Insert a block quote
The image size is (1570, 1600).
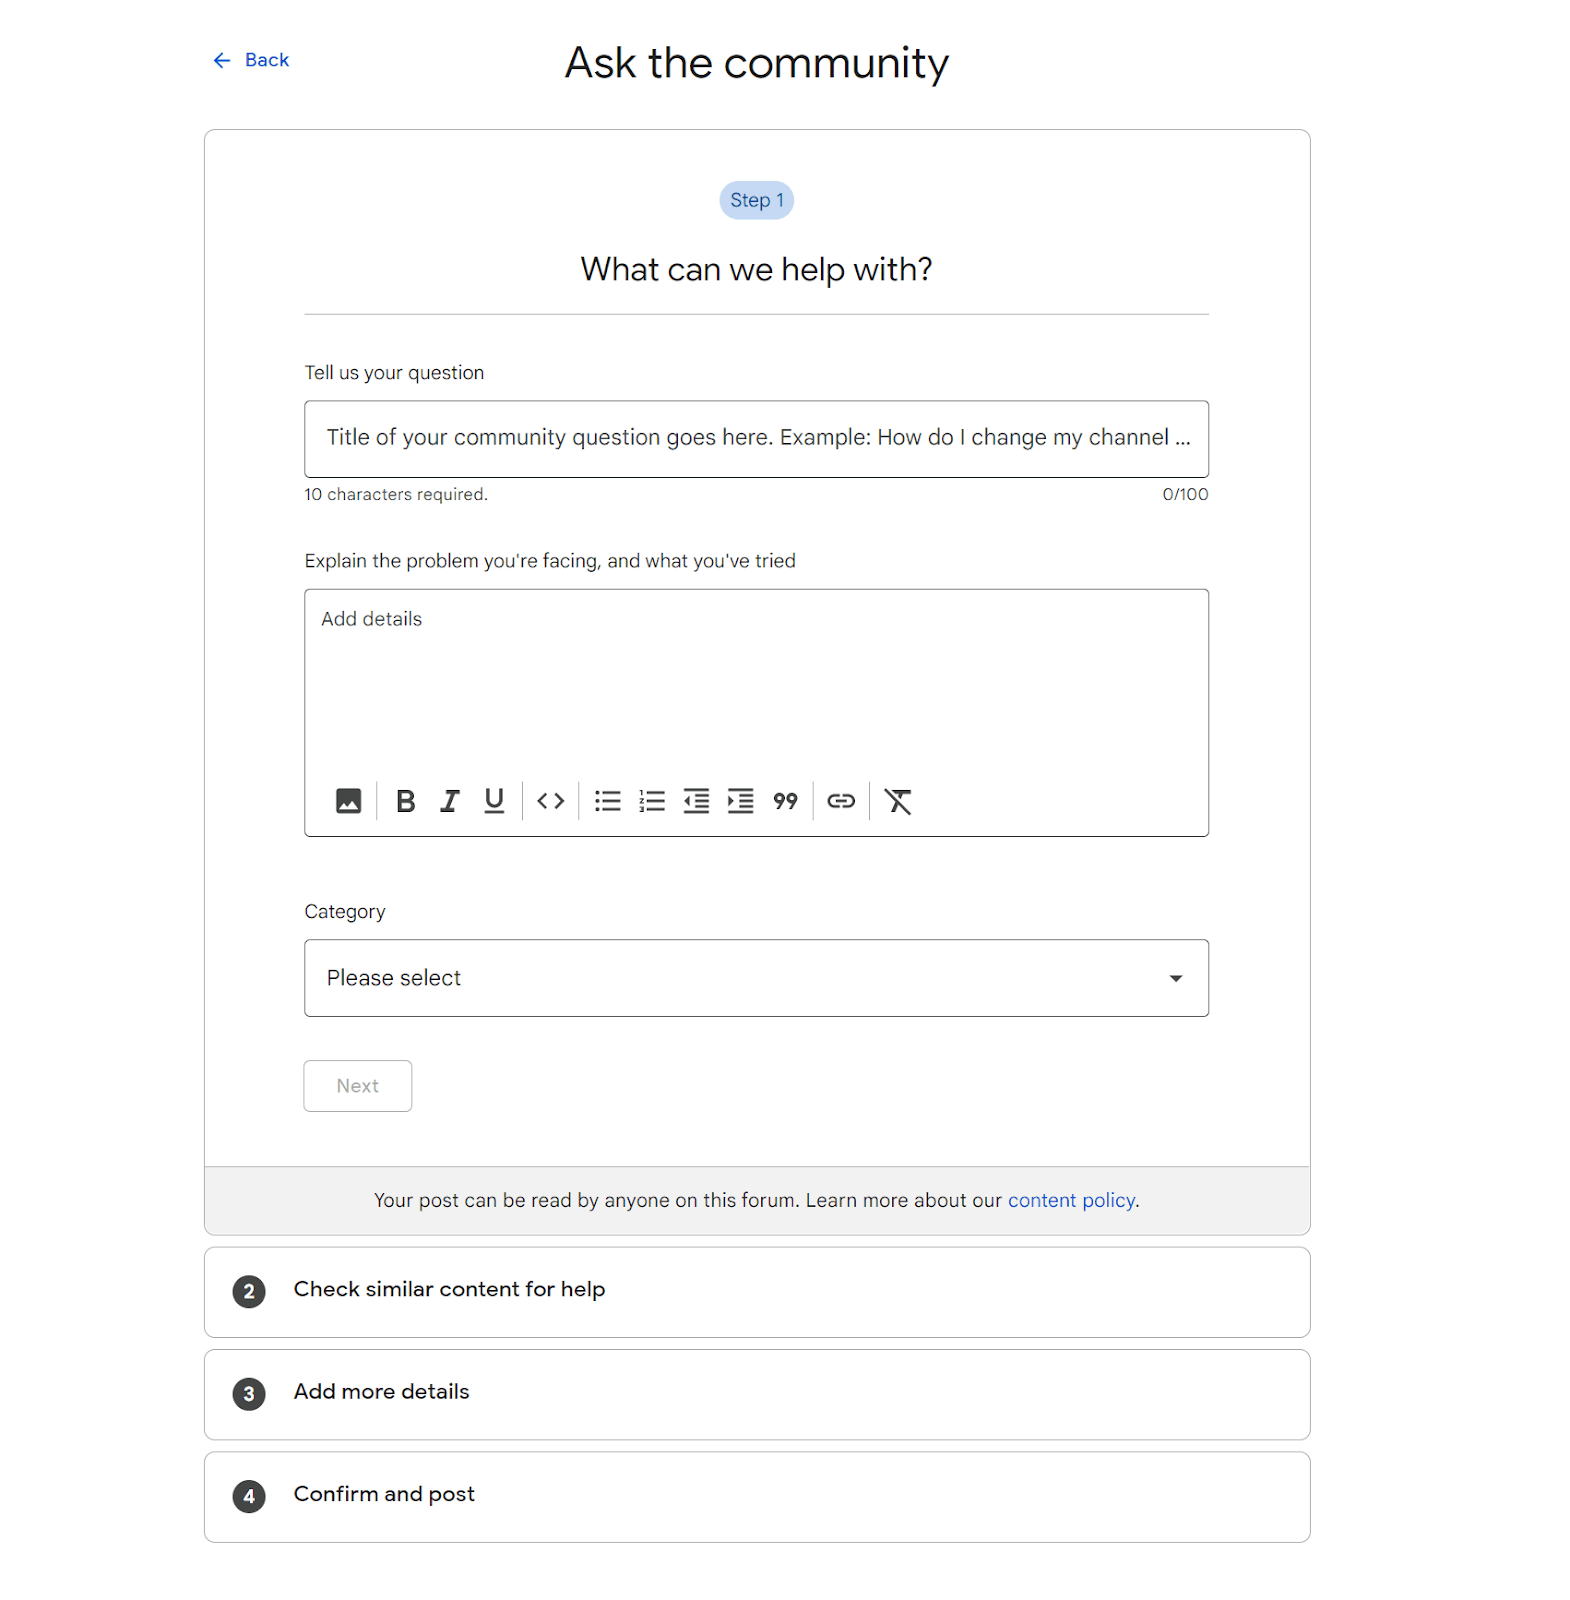pyautogui.click(x=785, y=801)
